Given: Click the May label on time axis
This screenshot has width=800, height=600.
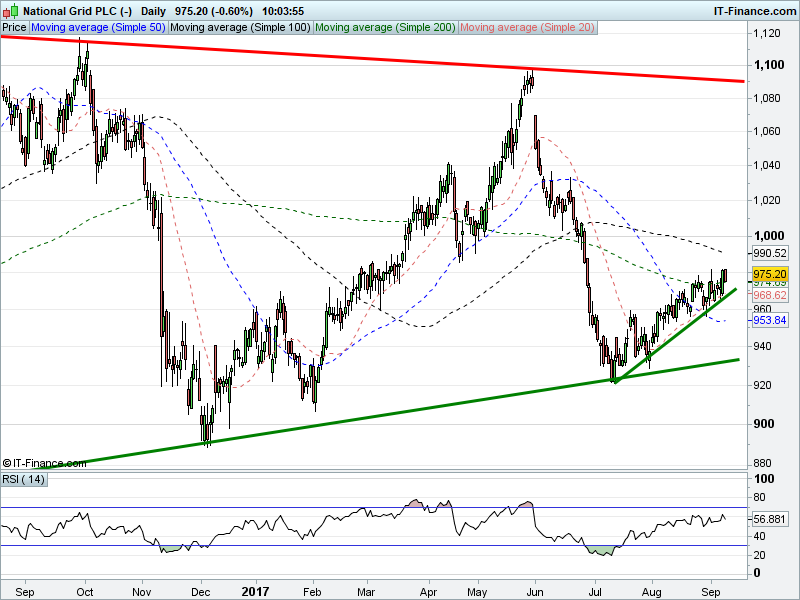Looking at the screenshot, I should click(x=478, y=592).
